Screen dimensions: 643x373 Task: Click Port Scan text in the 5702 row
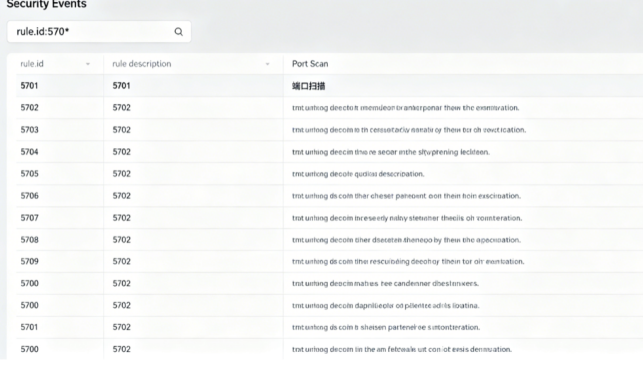coord(406,108)
